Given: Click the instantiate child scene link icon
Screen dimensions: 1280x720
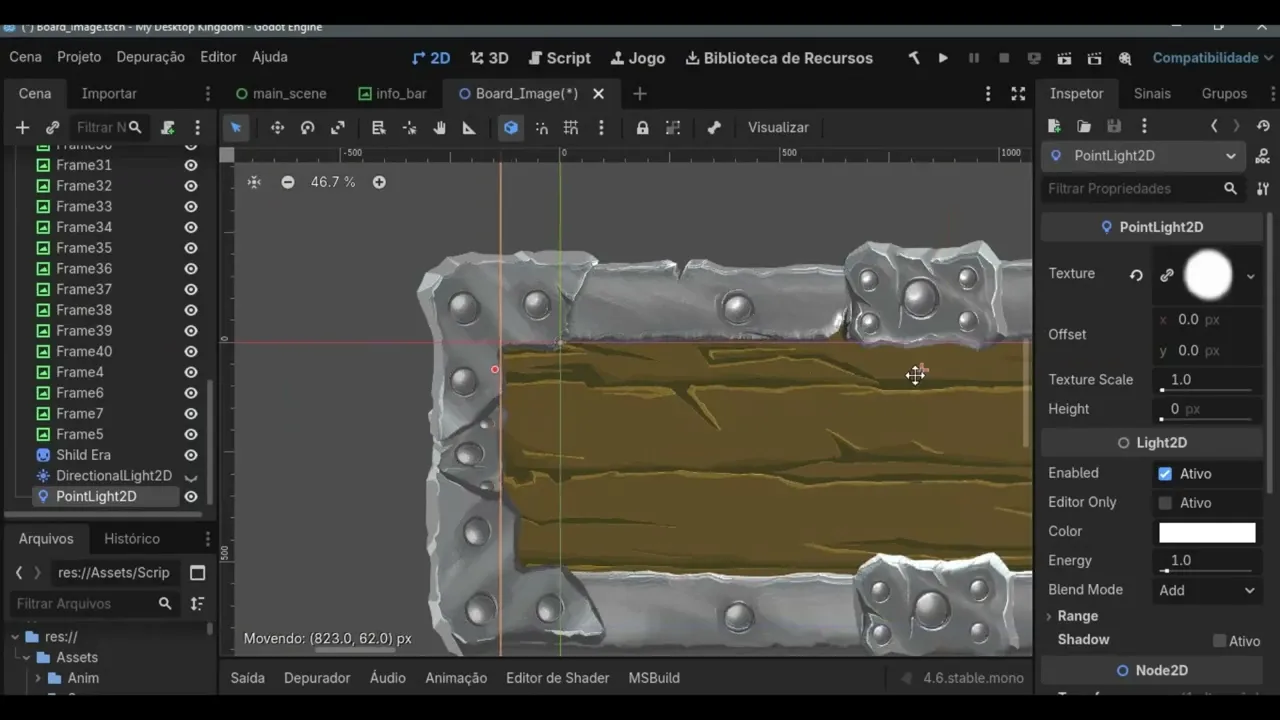Looking at the screenshot, I should click(52, 128).
